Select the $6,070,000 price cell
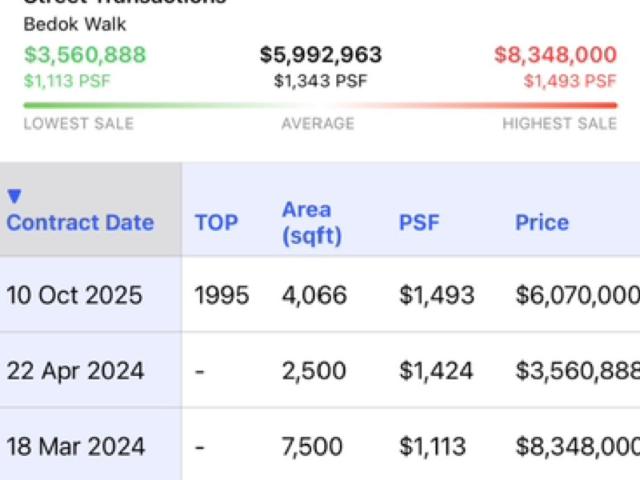 (578, 295)
